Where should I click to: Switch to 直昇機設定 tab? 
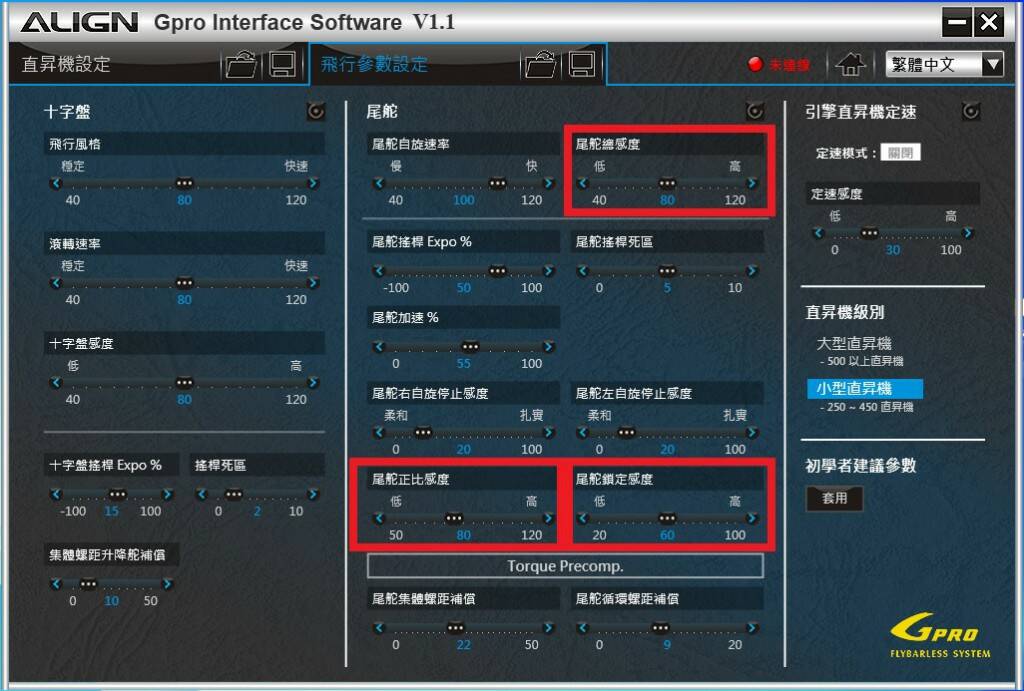pyautogui.click(x=66, y=65)
